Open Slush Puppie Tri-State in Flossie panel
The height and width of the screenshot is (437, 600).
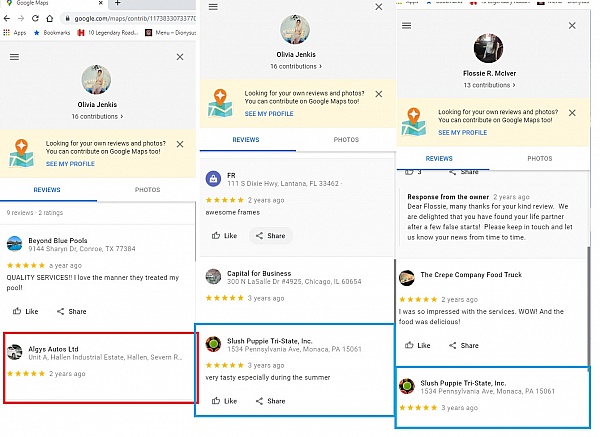coord(463,383)
